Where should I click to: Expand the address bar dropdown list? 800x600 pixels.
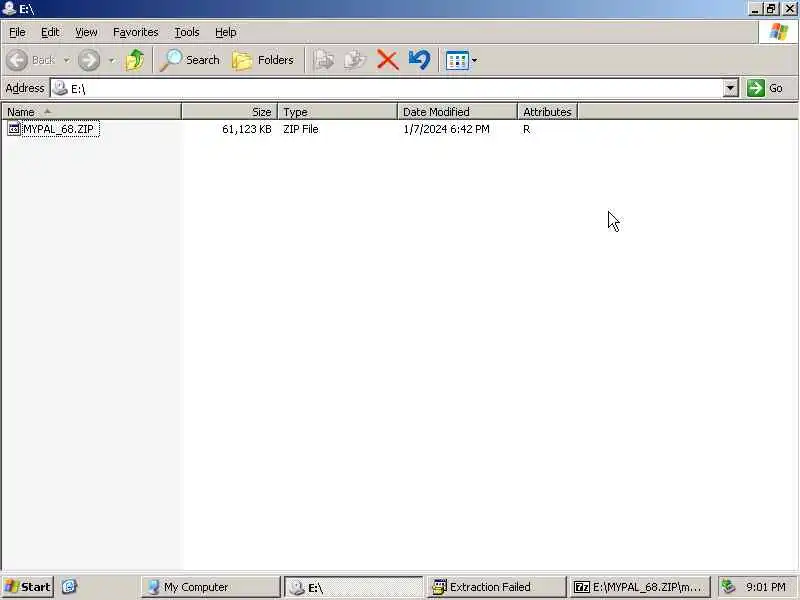point(731,88)
